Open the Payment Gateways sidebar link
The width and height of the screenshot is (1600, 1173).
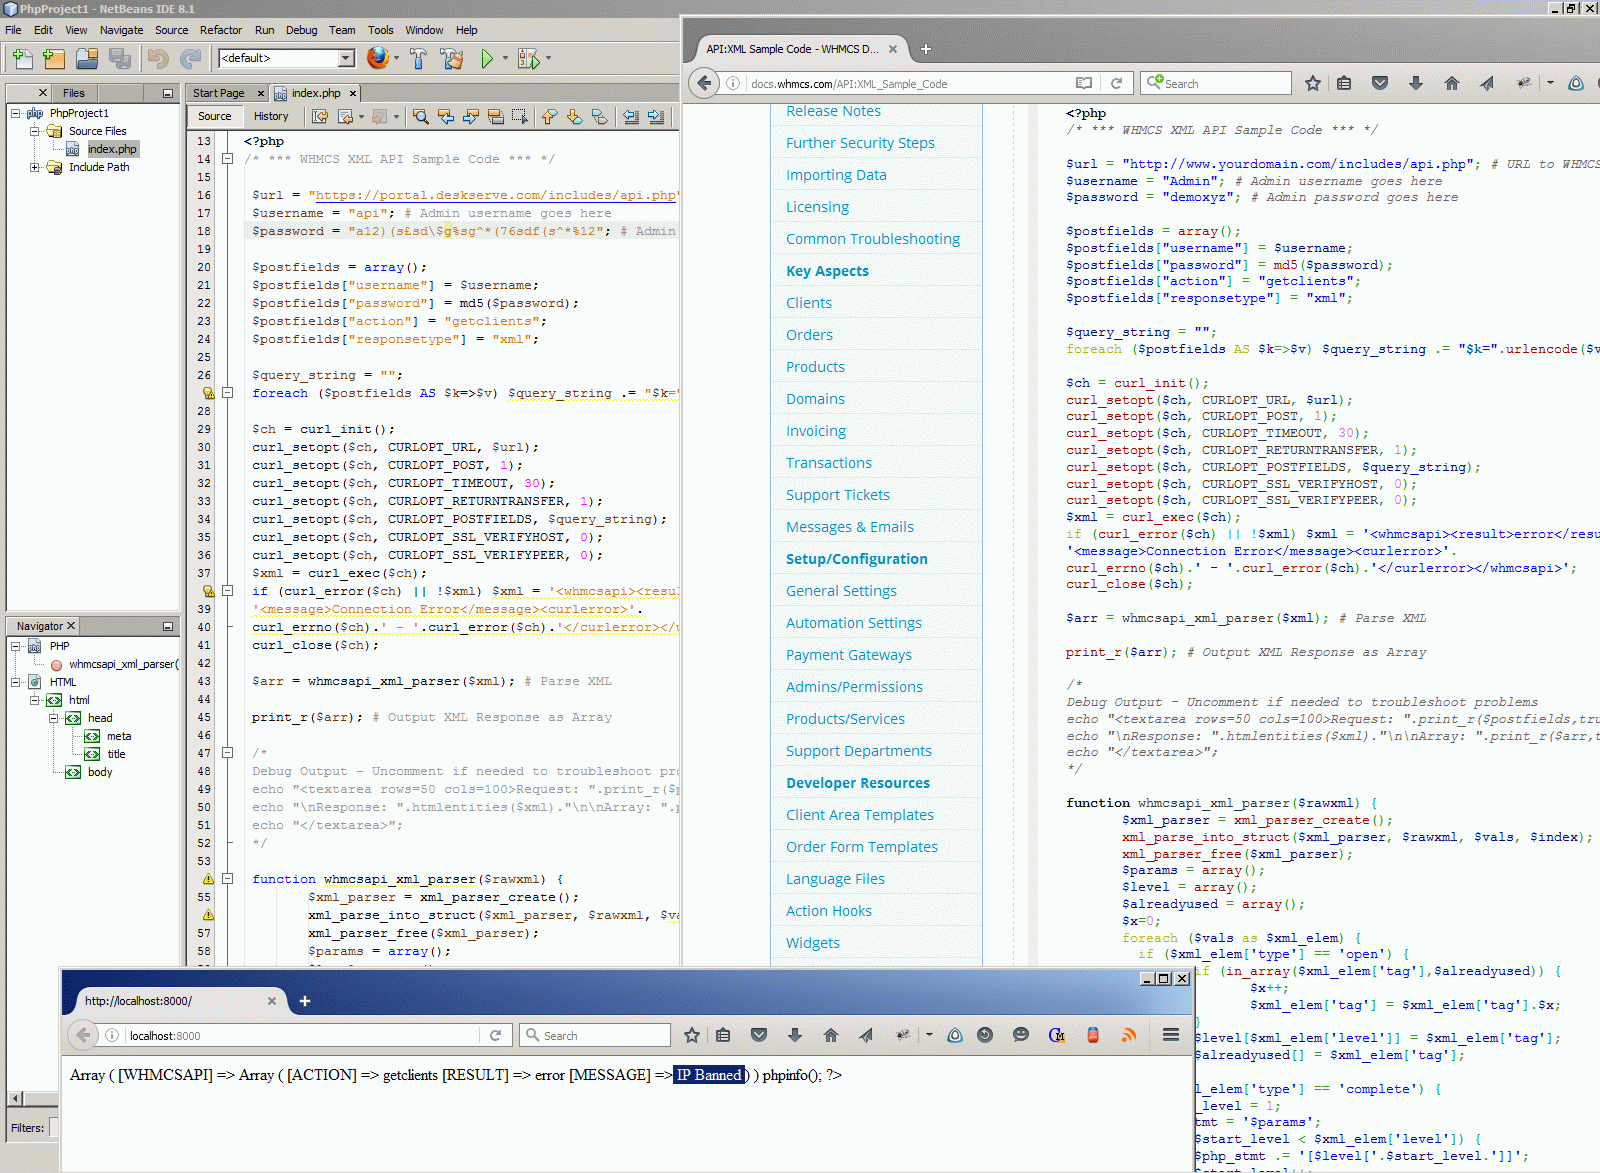click(x=848, y=655)
